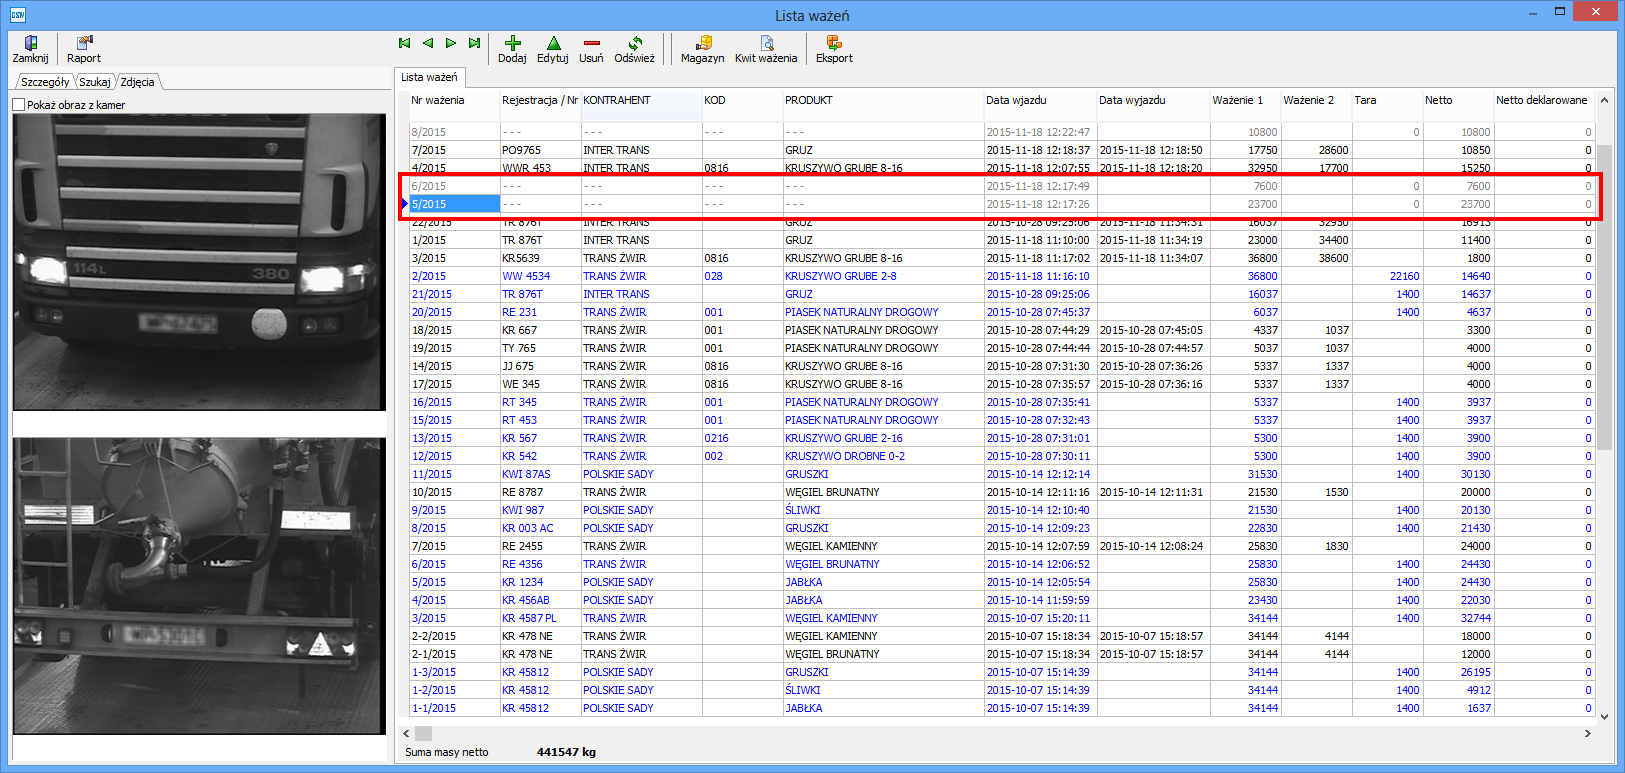Delete entry using Usuń icon
This screenshot has width=1625, height=773.
591,48
